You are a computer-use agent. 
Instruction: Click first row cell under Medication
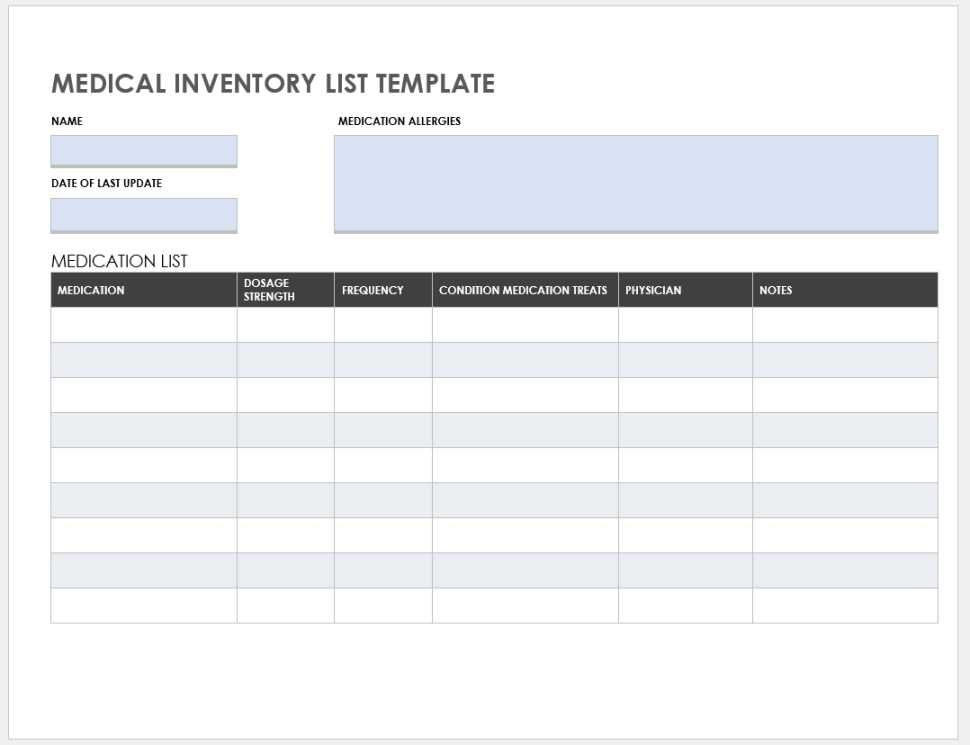click(144, 325)
